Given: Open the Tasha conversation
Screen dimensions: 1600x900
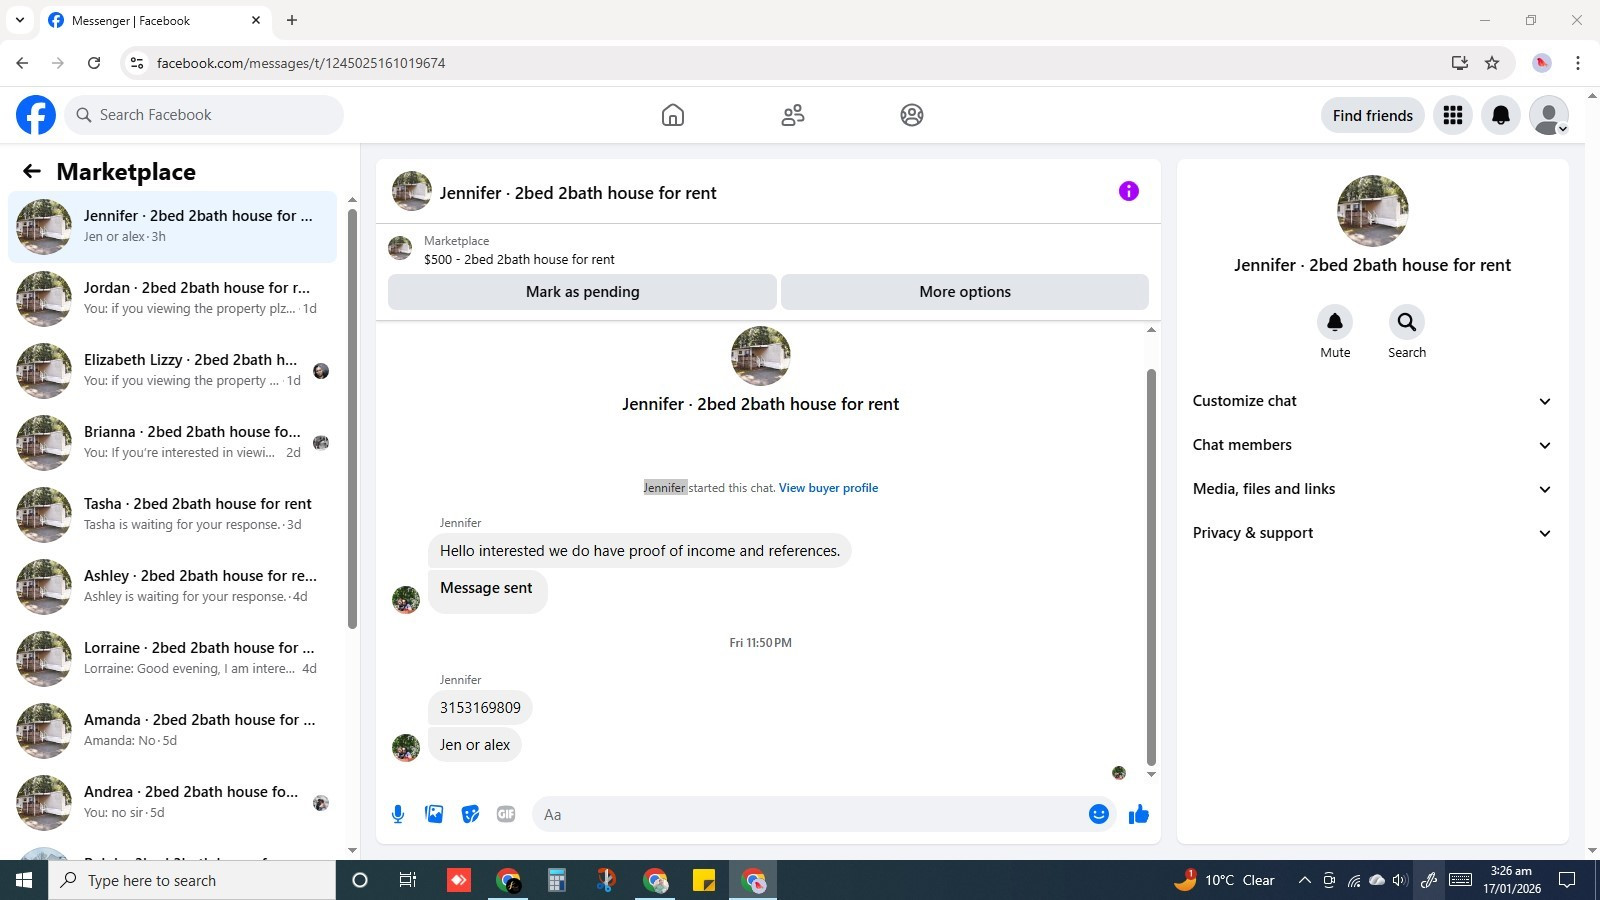Looking at the screenshot, I should tap(172, 514).
